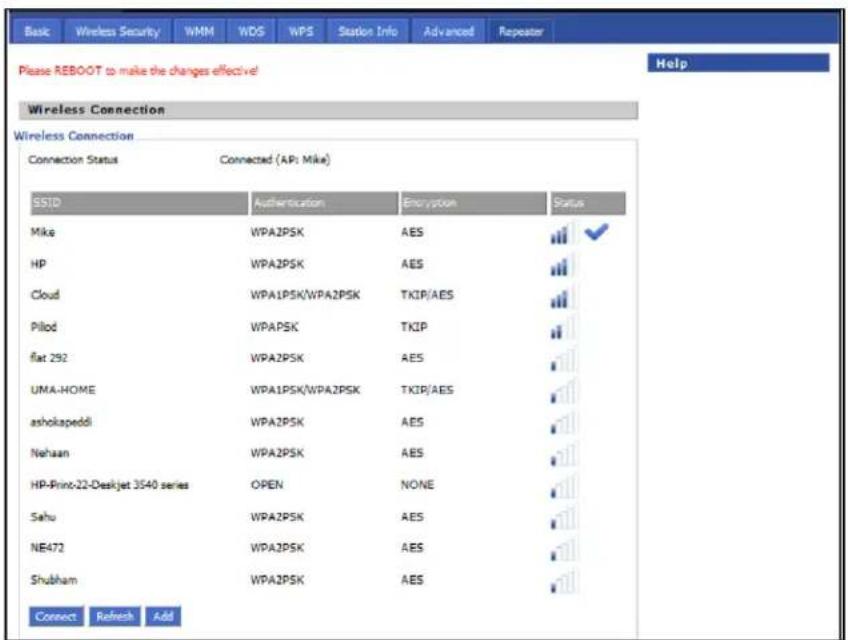848x640 pixels.
Task: Select the Cloud network SSID
Action: [45, 295]
